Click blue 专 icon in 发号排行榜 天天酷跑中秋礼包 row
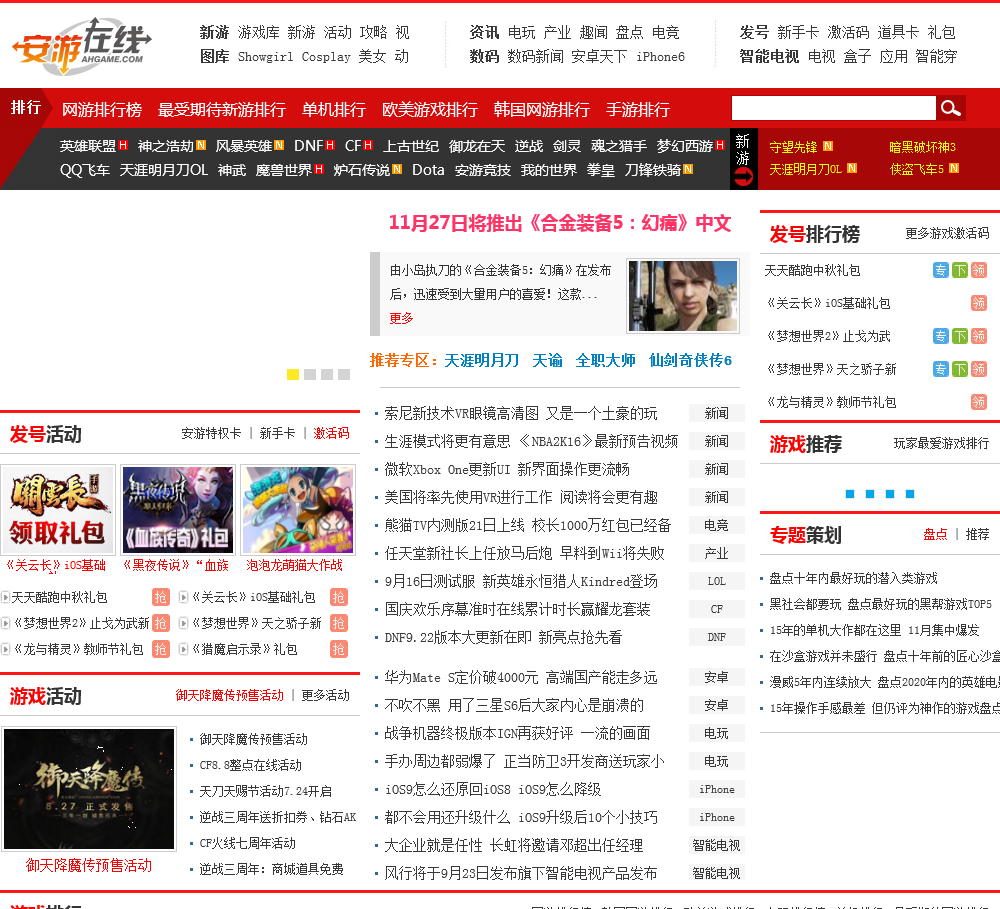The width and height of the screenshot is (1000, 909). 941,270
